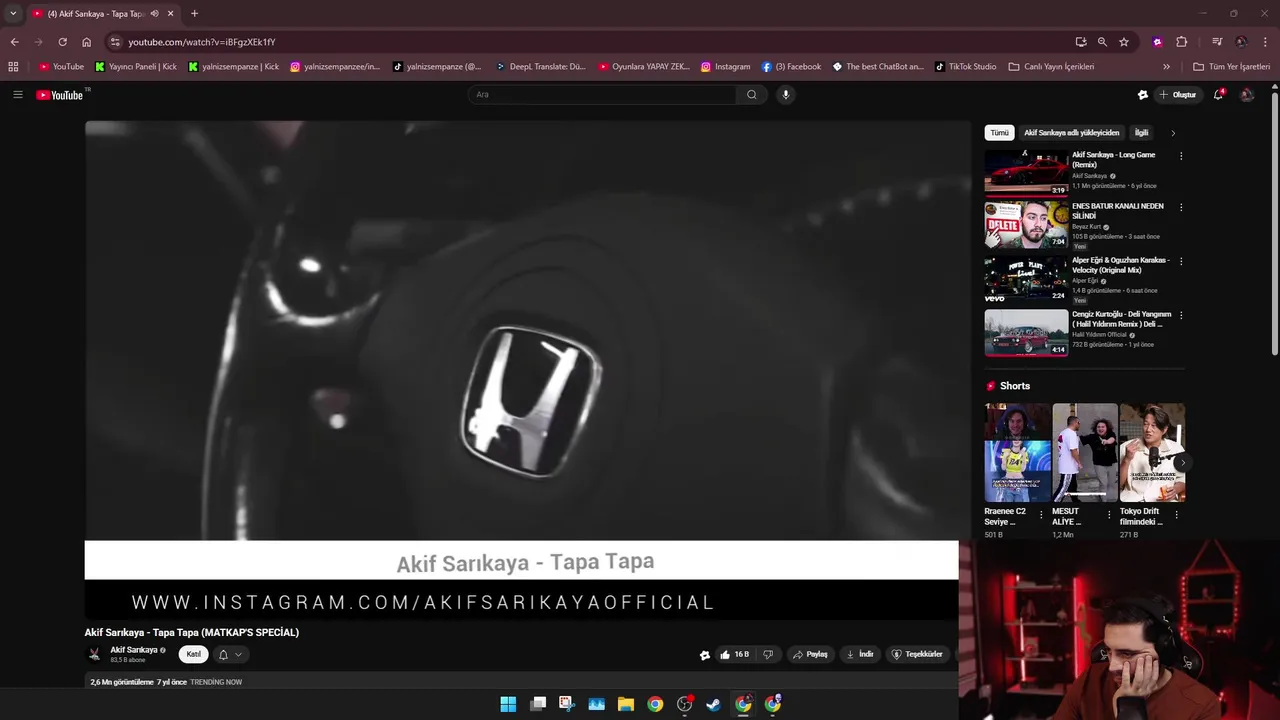Open Akif Sarıkaya channel avatar

(x=94, y=655)
